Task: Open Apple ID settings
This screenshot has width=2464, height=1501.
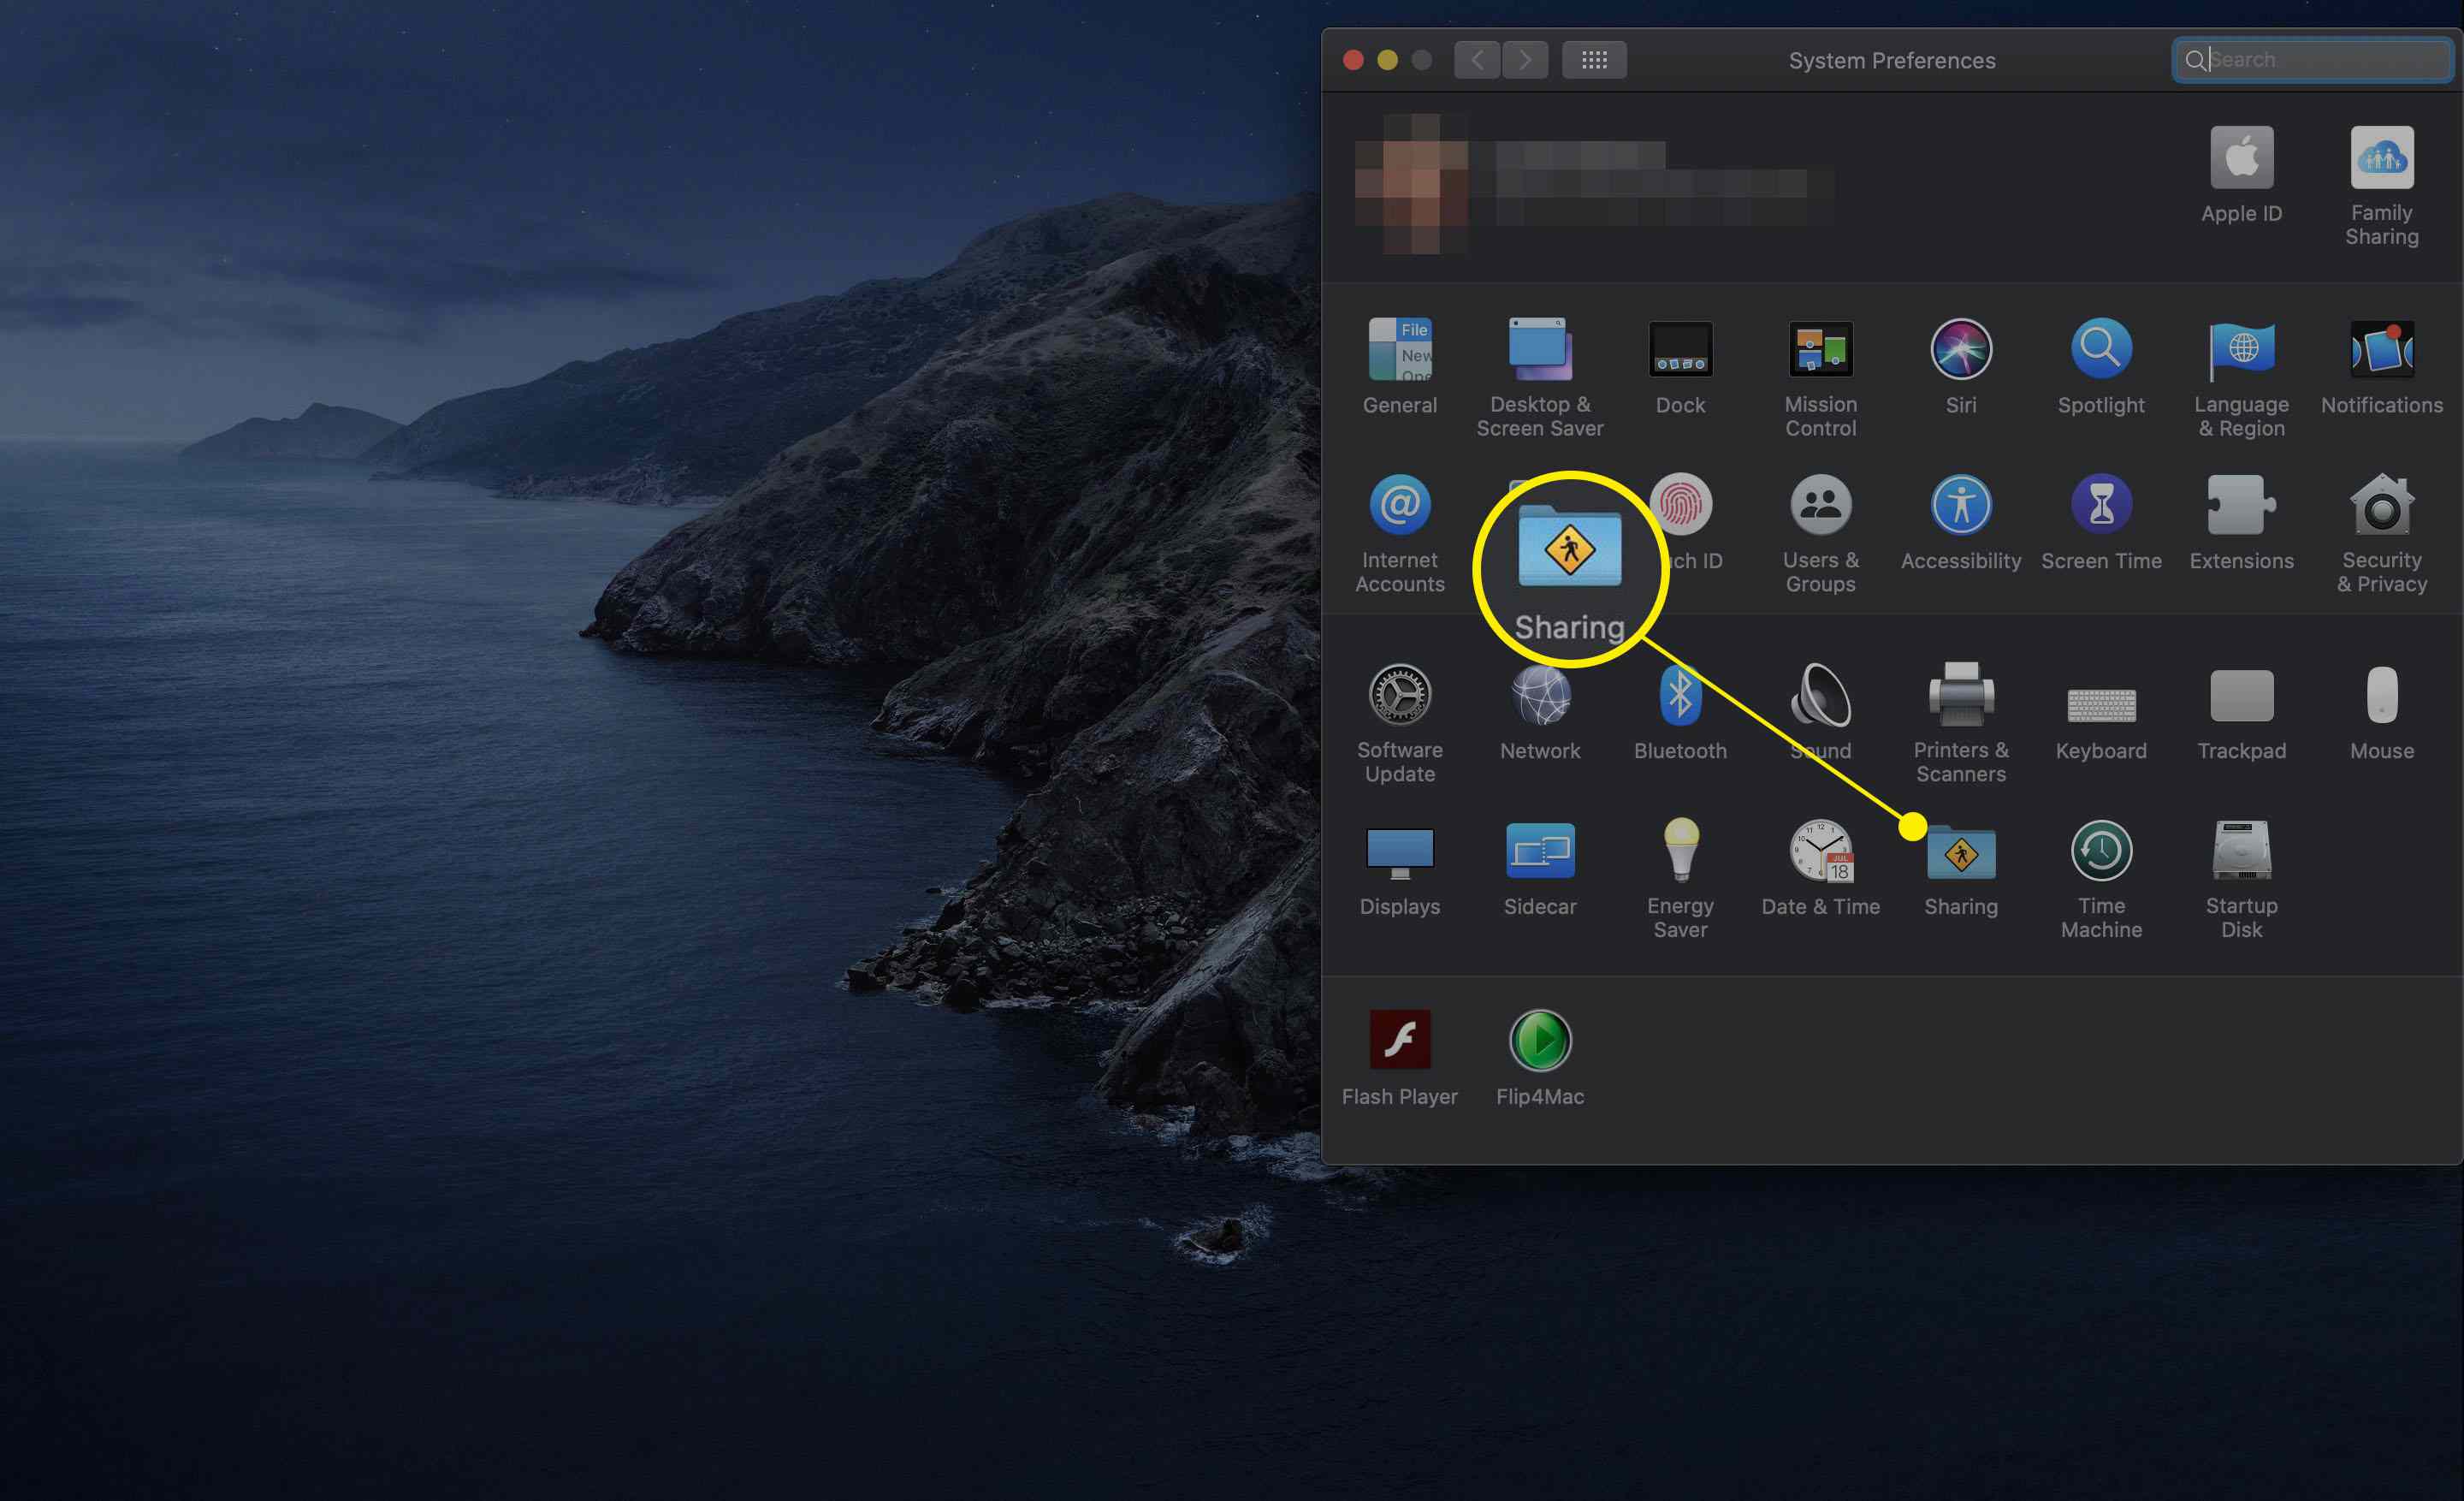Action: tap(2241, 158)
